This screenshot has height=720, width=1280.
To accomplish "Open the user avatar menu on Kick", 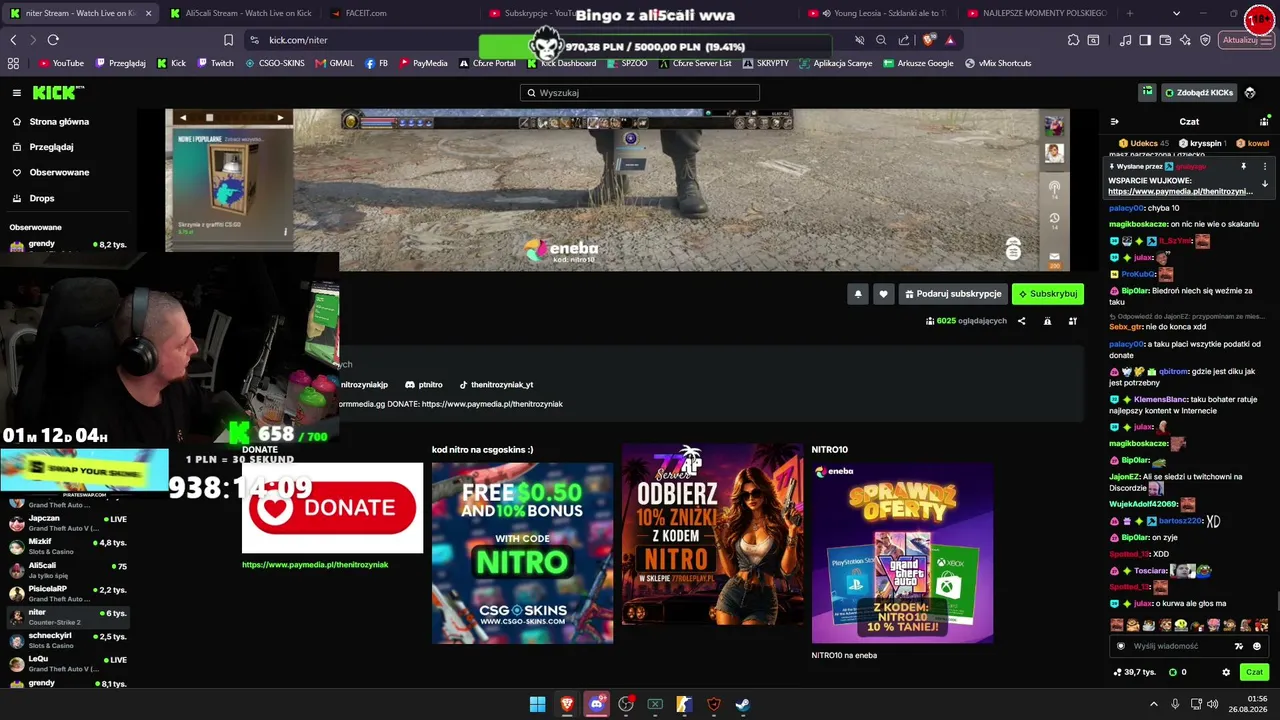I will pos(1250,93).
